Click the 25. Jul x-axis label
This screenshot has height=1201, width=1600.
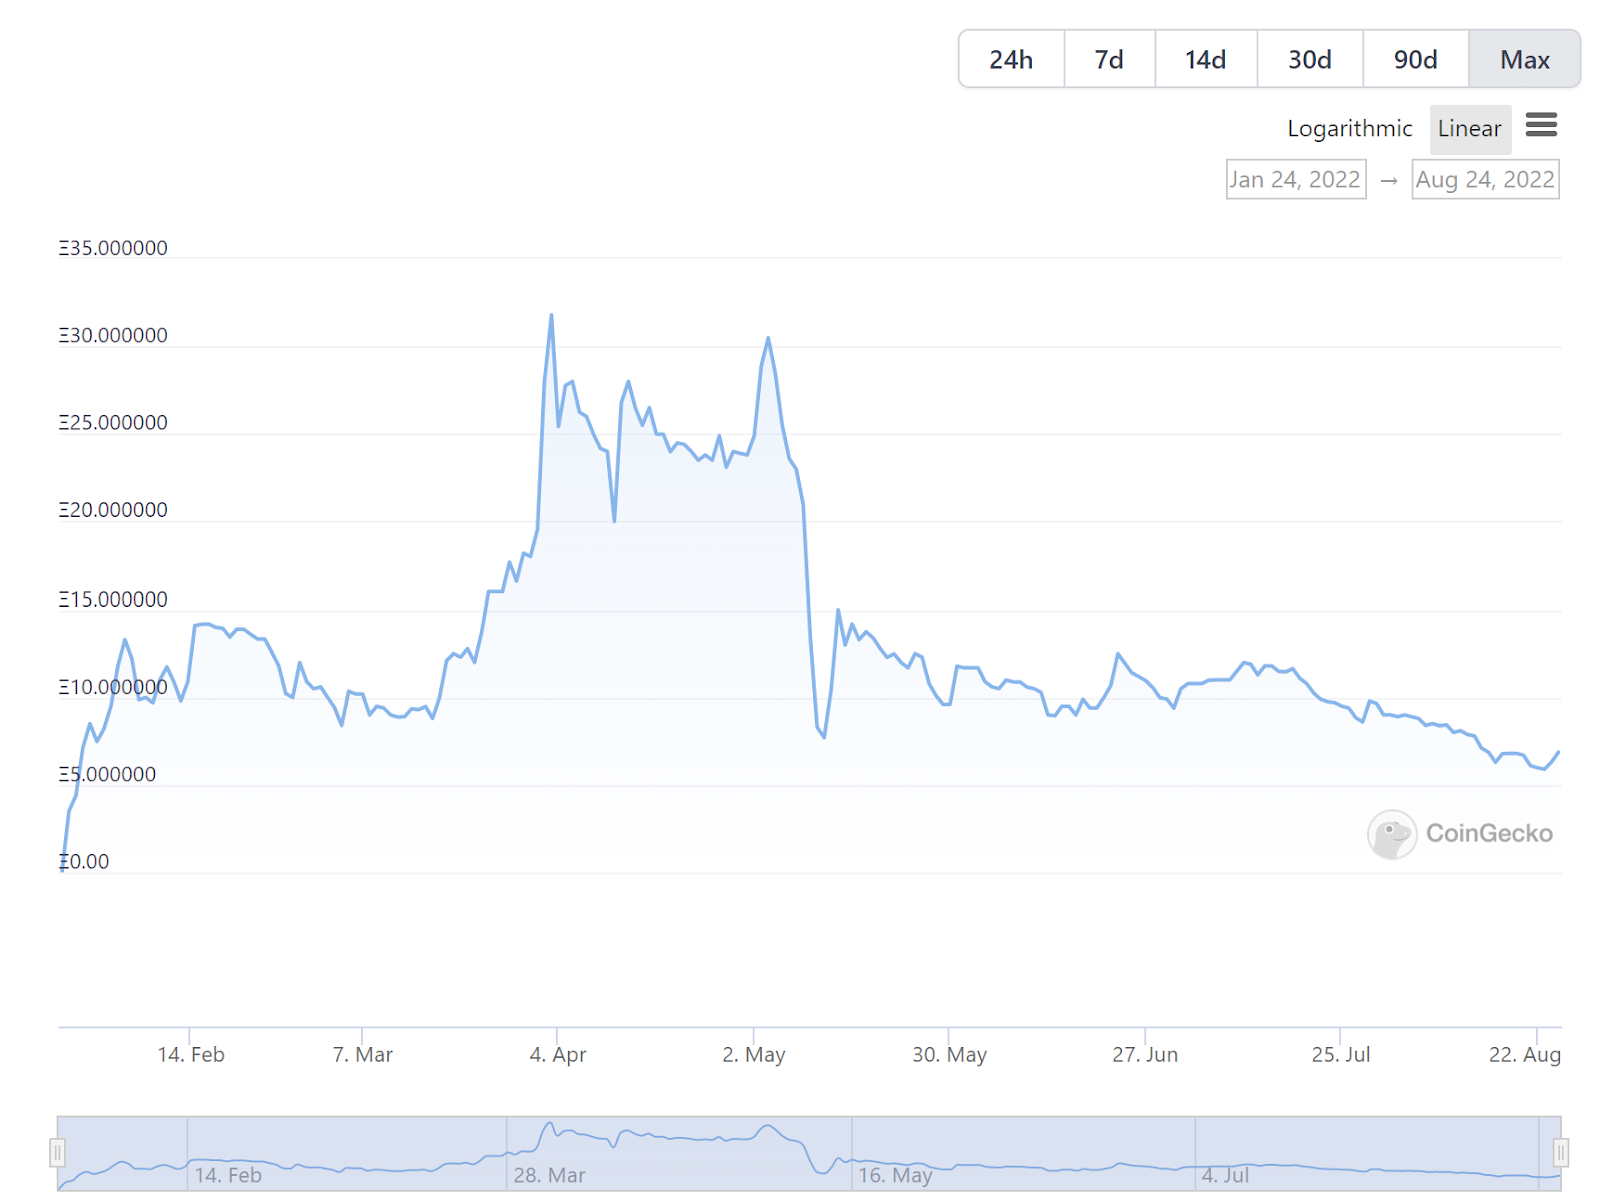[1341, 1055]
